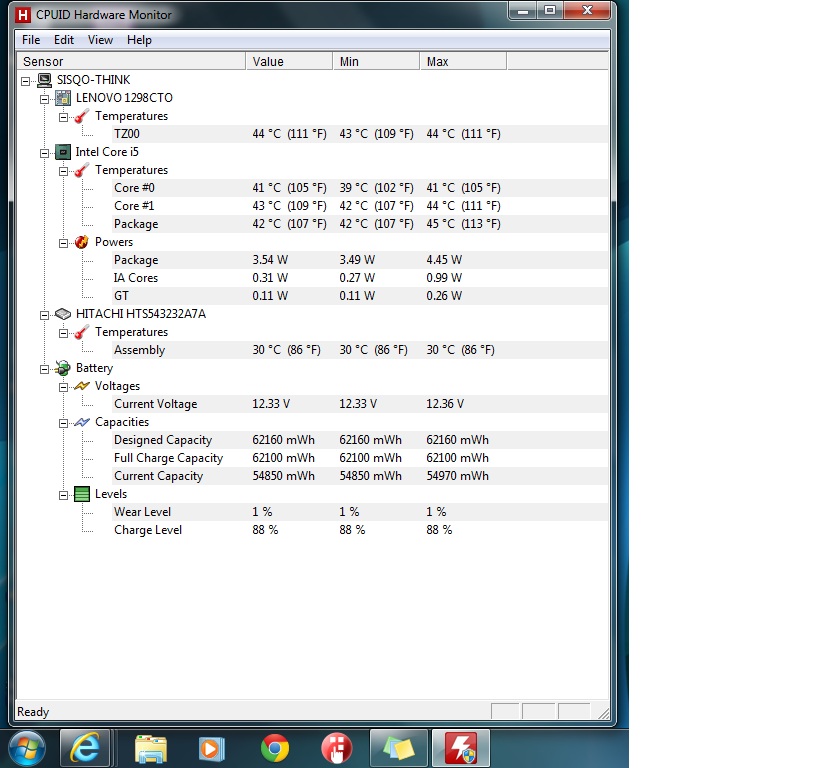The image size is (819, 768).
Task: Select the Current Capacity row
Action: [x=360, y=476]
